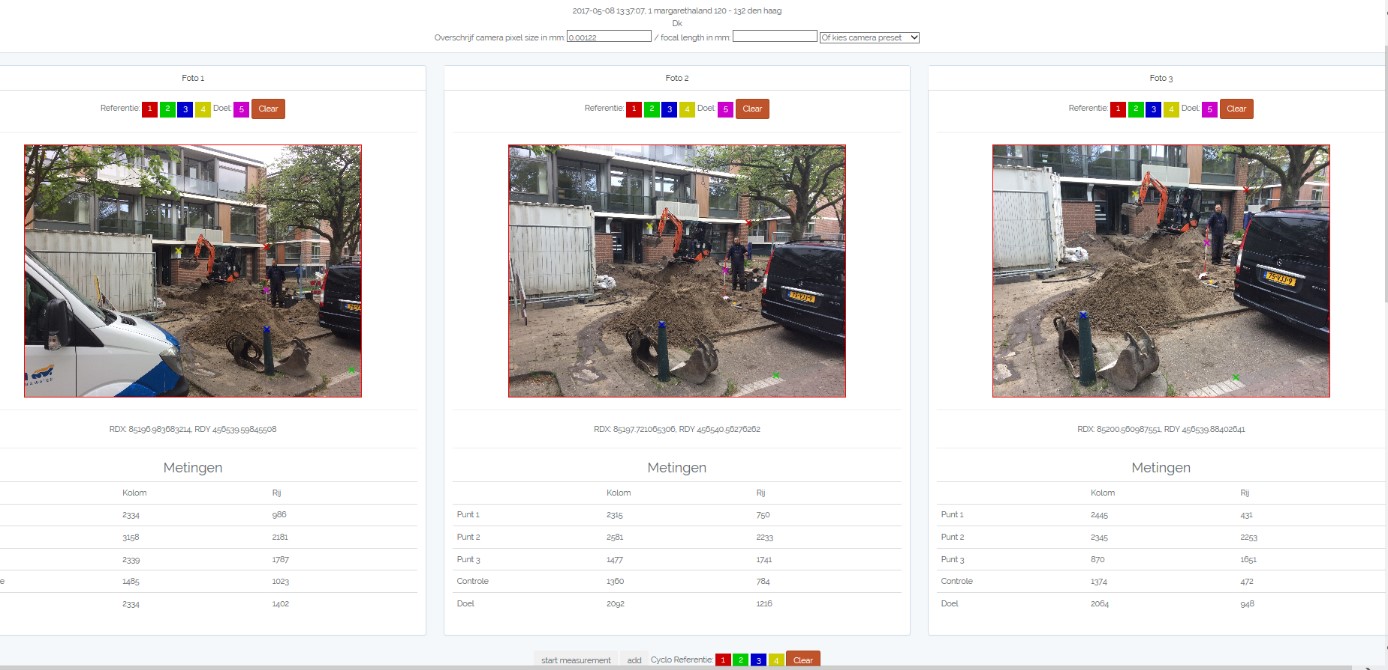Screen dimensions: 1388x670
Task: Click the focal length input field
Action: click(x=775, y=37)
